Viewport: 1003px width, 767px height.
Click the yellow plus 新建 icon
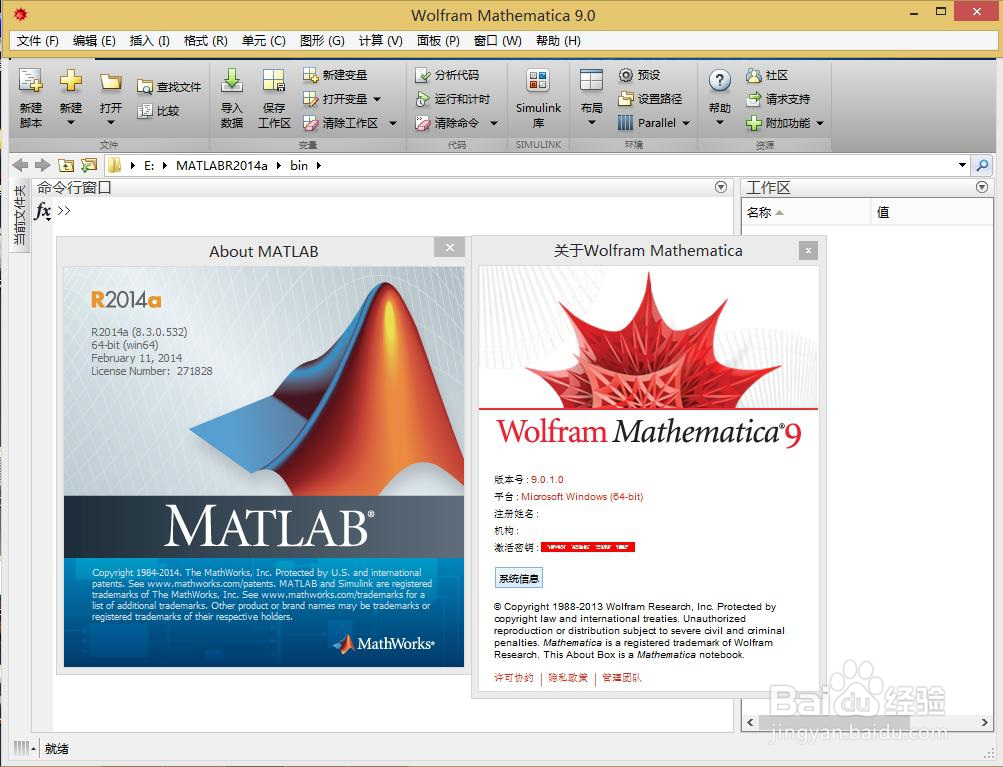click(x=70, y=81)
